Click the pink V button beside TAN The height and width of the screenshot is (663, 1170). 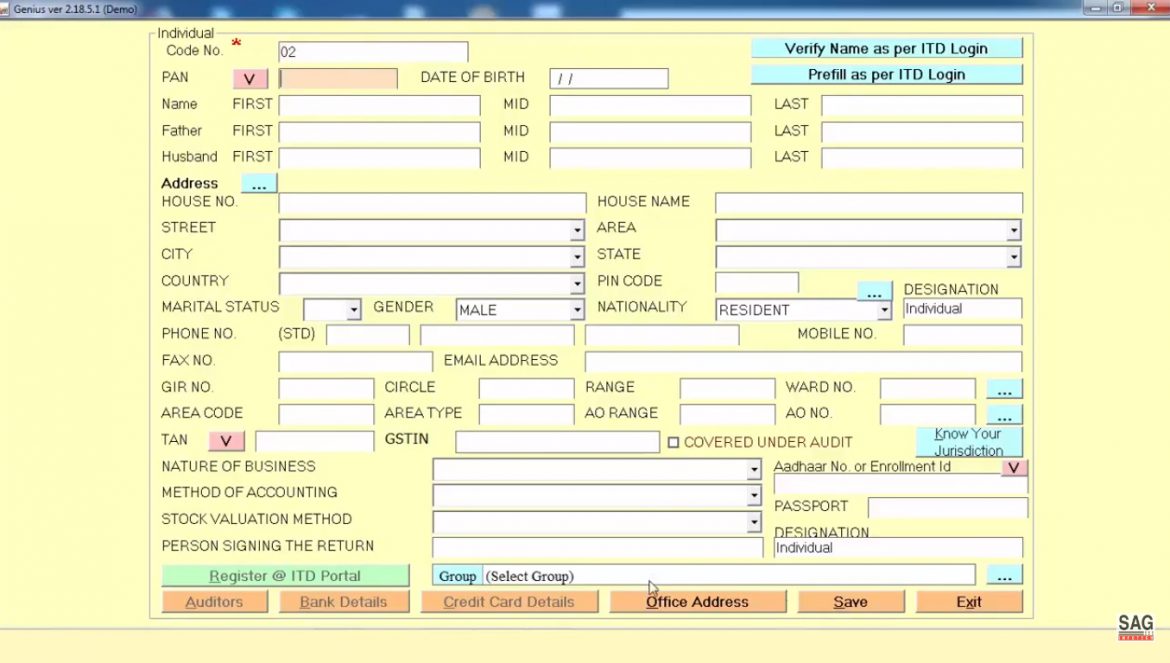226,441
